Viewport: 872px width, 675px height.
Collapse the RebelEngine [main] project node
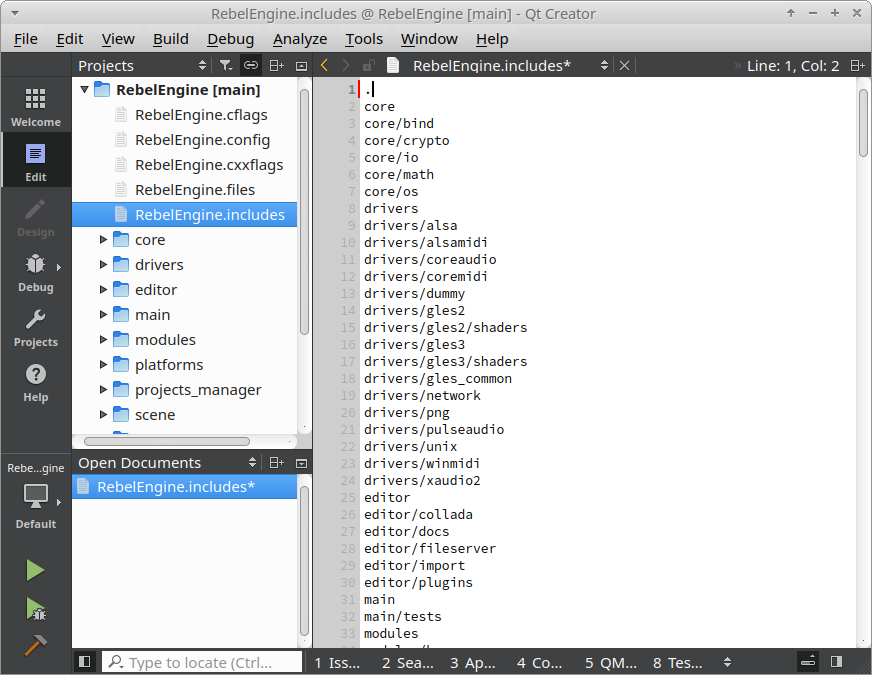pyautogui.click(x=85, y=90)
